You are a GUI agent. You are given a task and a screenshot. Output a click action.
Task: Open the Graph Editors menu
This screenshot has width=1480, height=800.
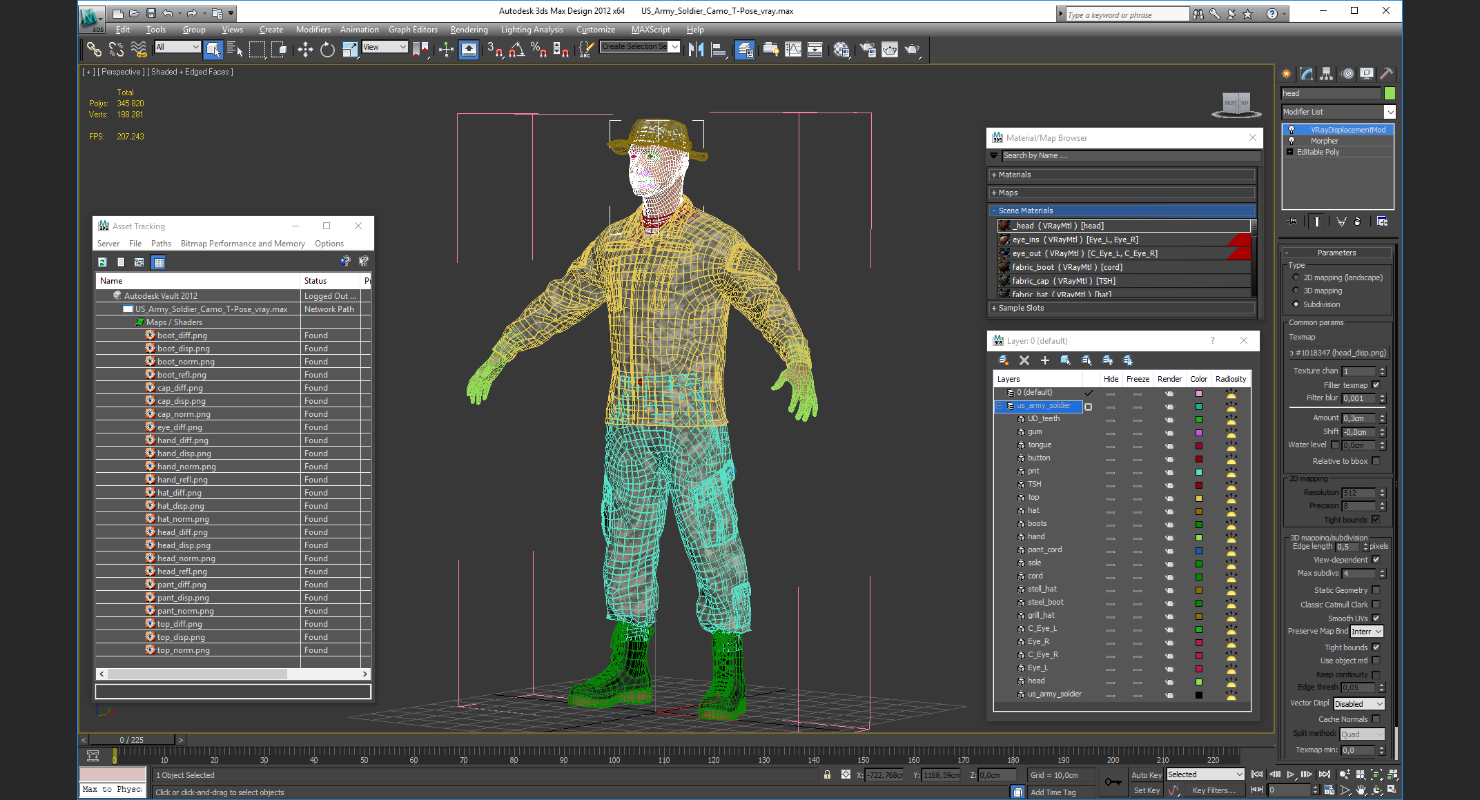413,30
